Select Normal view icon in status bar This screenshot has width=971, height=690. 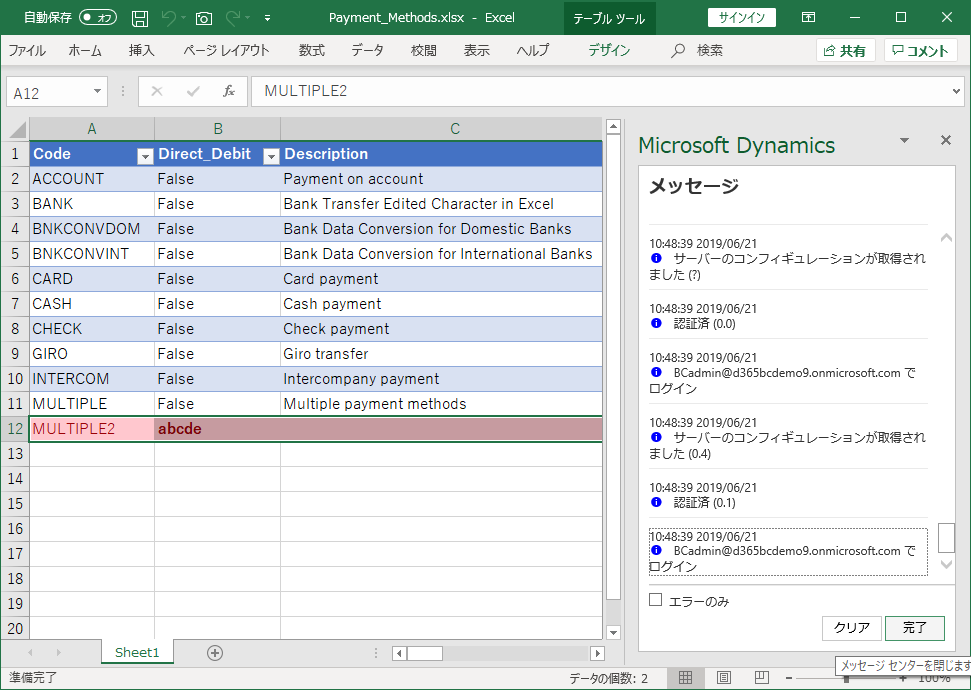coord(685,678)
